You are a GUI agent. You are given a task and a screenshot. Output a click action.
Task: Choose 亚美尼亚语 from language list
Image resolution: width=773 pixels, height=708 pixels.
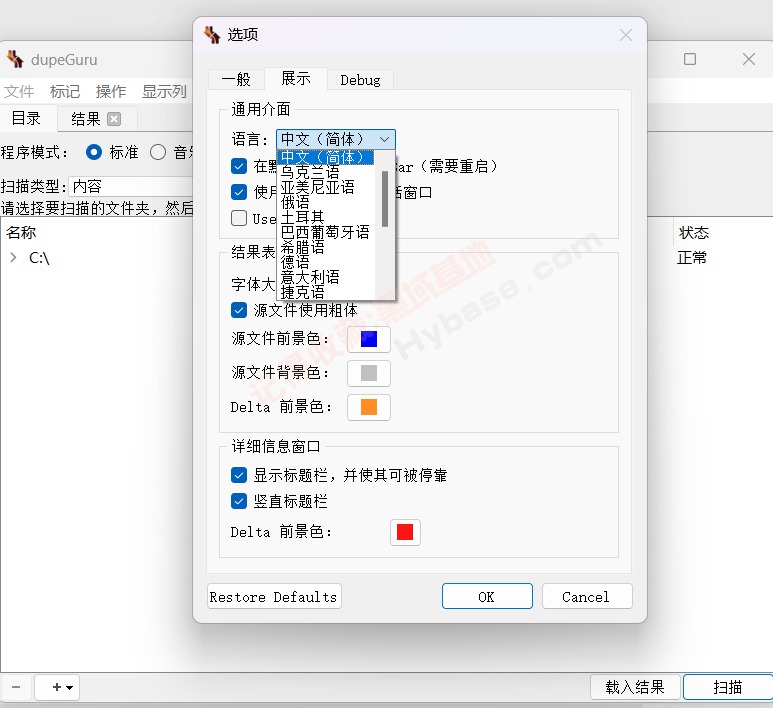coord(325,187)
